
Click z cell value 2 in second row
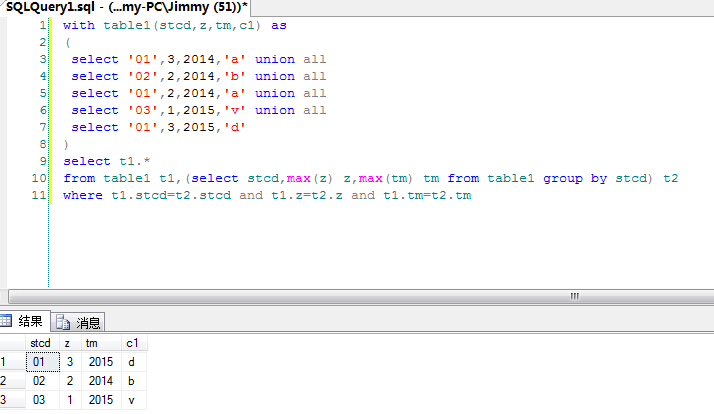[x=70, y=381]
